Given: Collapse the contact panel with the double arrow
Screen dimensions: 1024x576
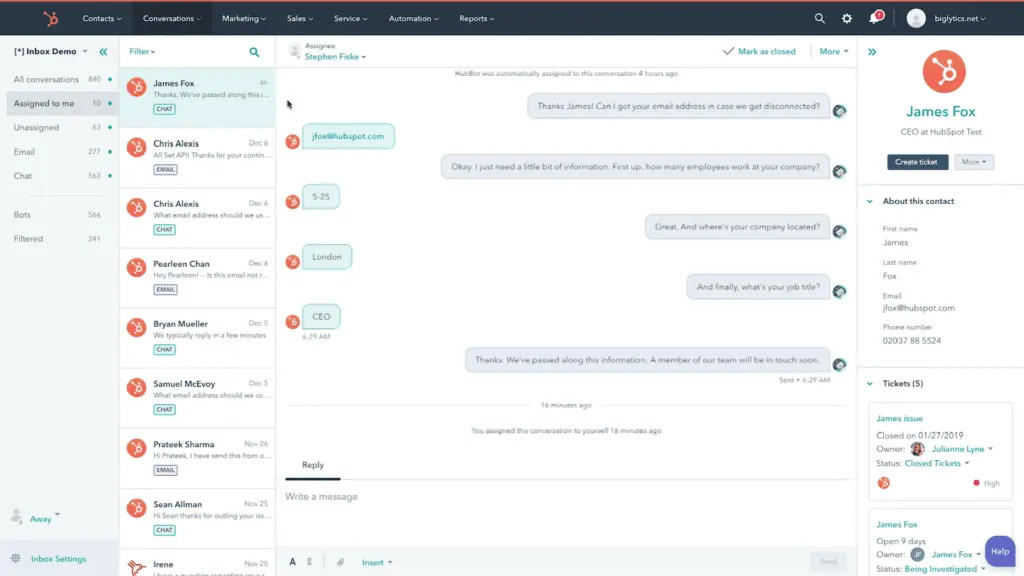Looking at the screenshot, I should 872,52.
